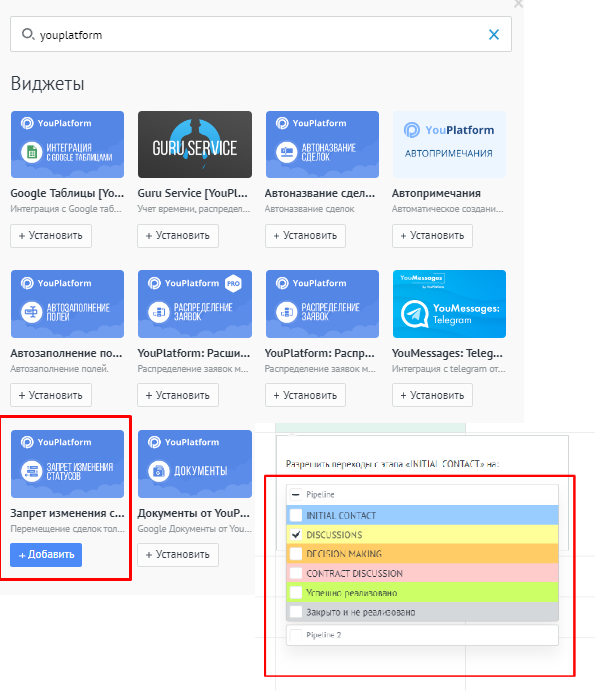This screenshot has width=595, height=690.
Task: Check the INITIAL CONTACT stage checkbox
Action: [296, 515]
